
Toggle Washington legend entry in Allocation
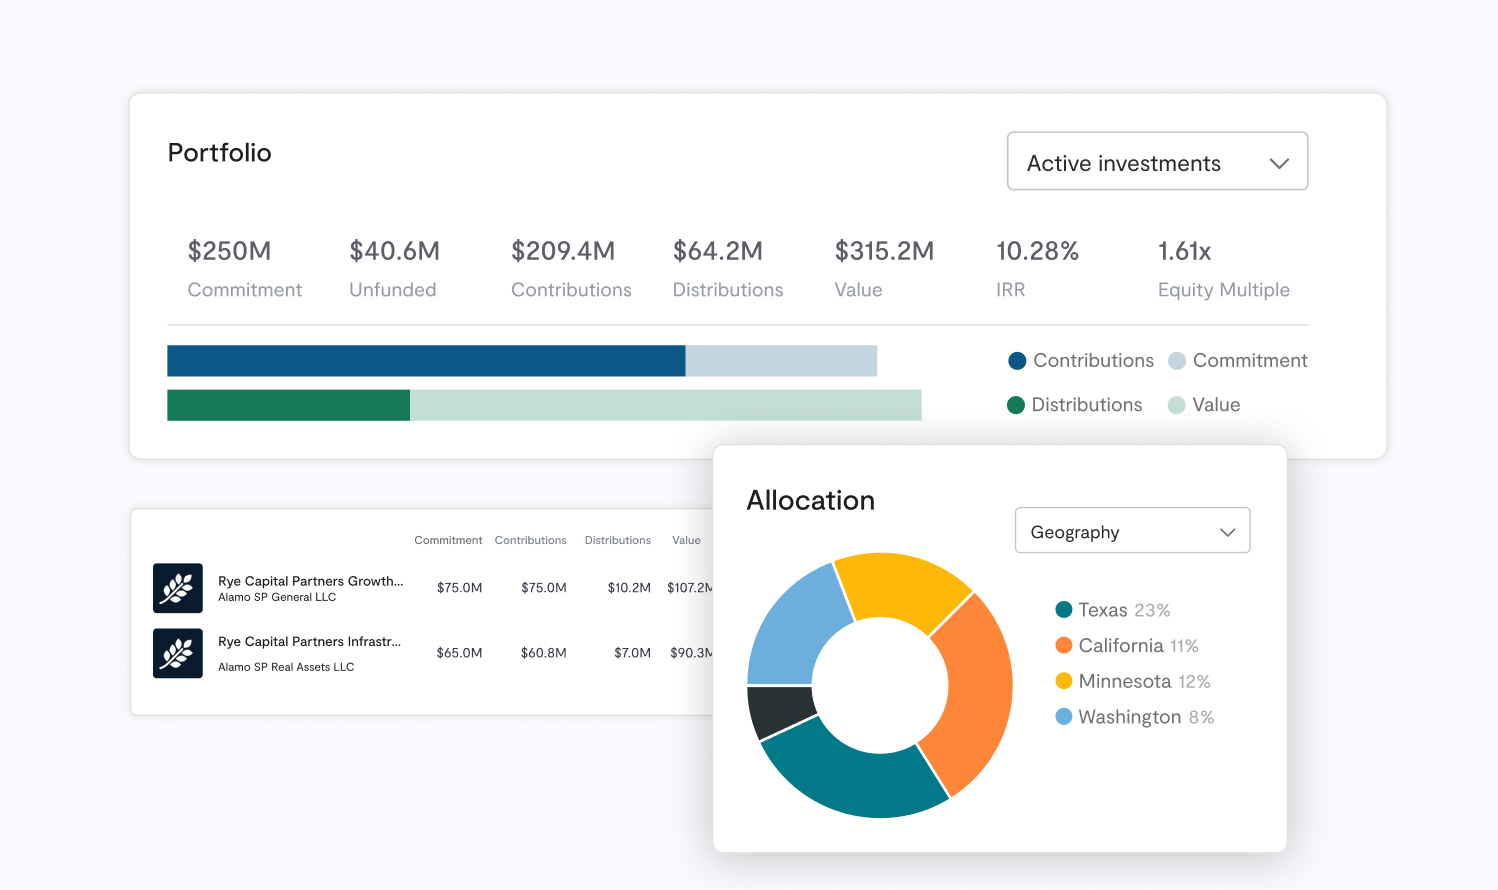pyautogui.click(x=1134, y=717)
